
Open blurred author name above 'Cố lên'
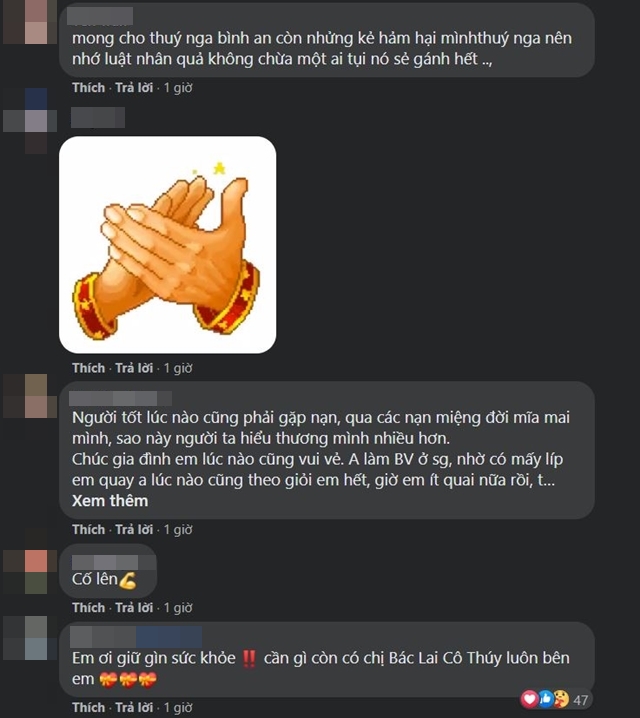(105, 562)
